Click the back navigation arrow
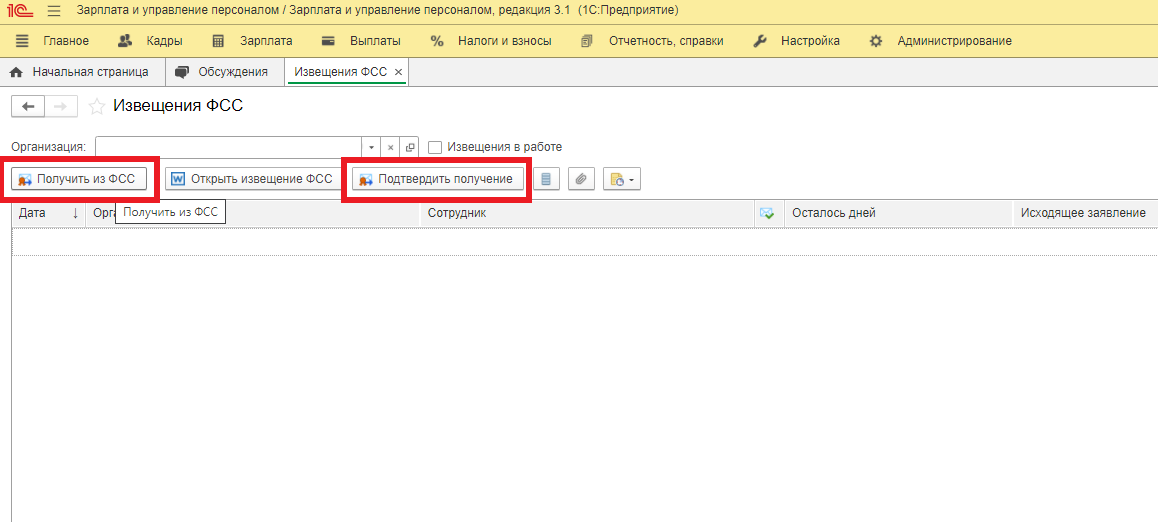 click(x=27, y=106)
